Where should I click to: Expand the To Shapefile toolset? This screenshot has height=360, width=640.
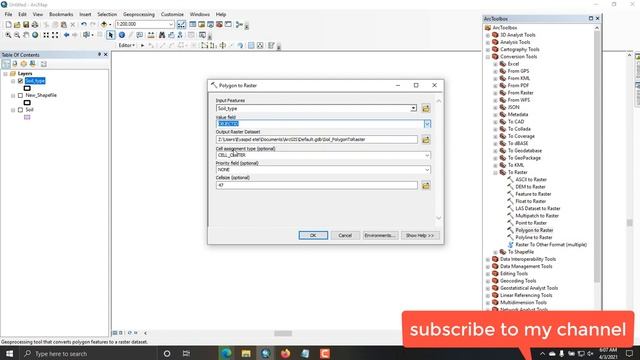(x=495, y=252)
